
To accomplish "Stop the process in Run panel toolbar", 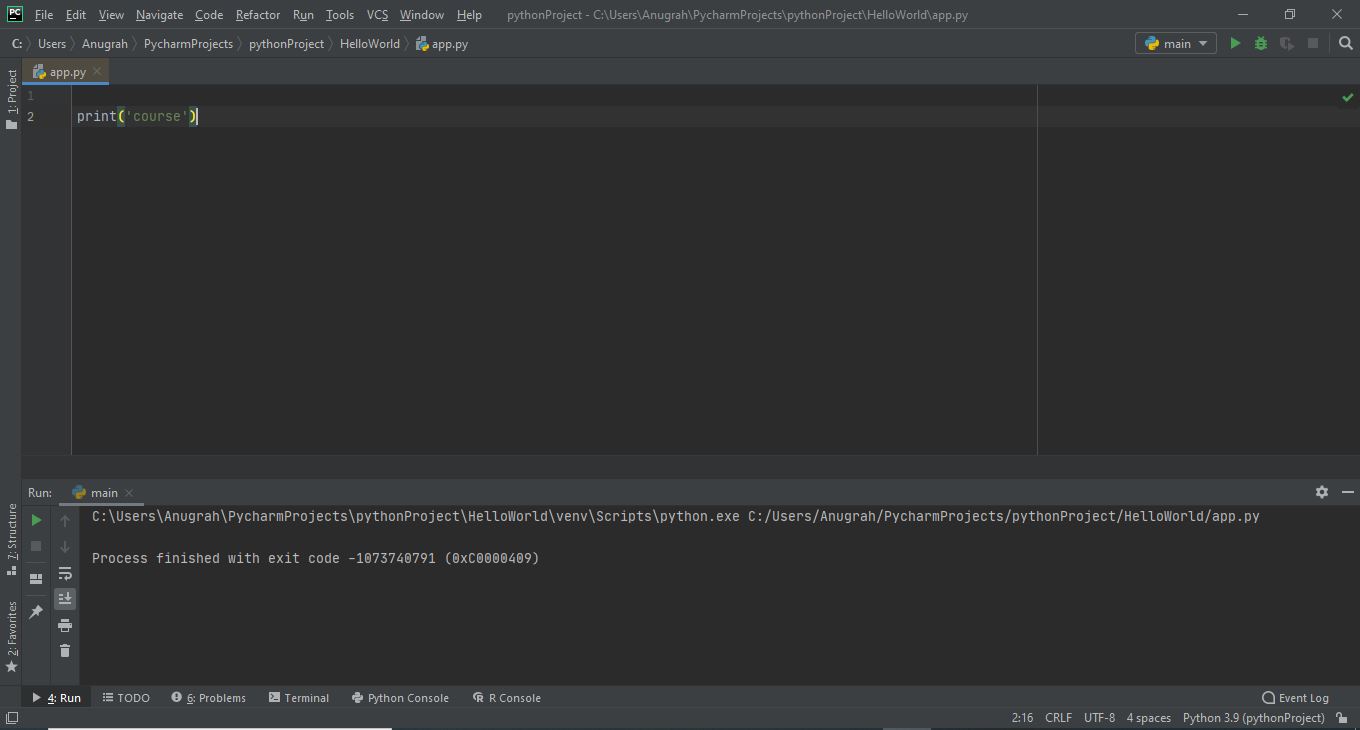I will [36, 546].
